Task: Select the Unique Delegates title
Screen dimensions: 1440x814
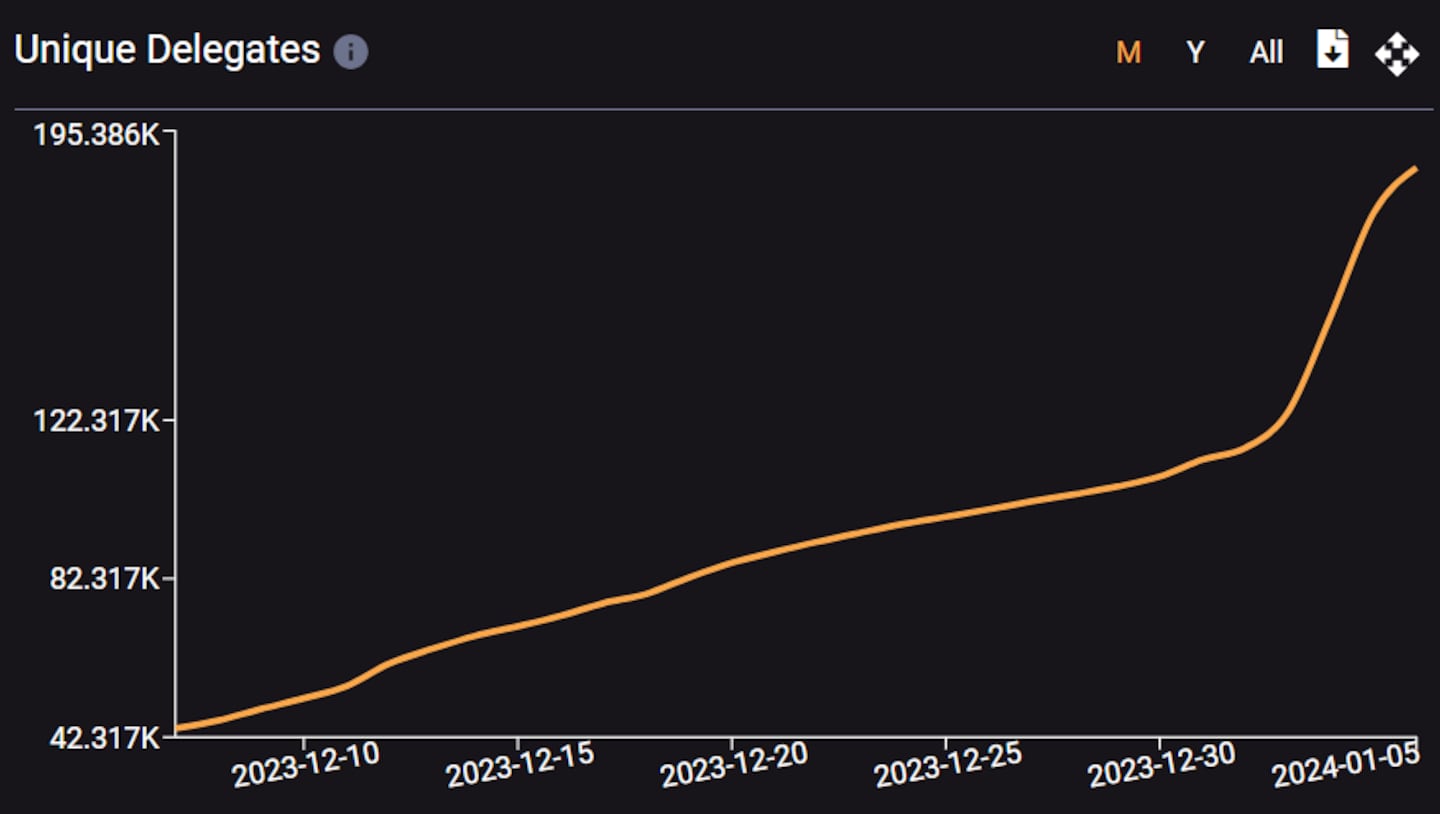Action: [x=167, y=50]
